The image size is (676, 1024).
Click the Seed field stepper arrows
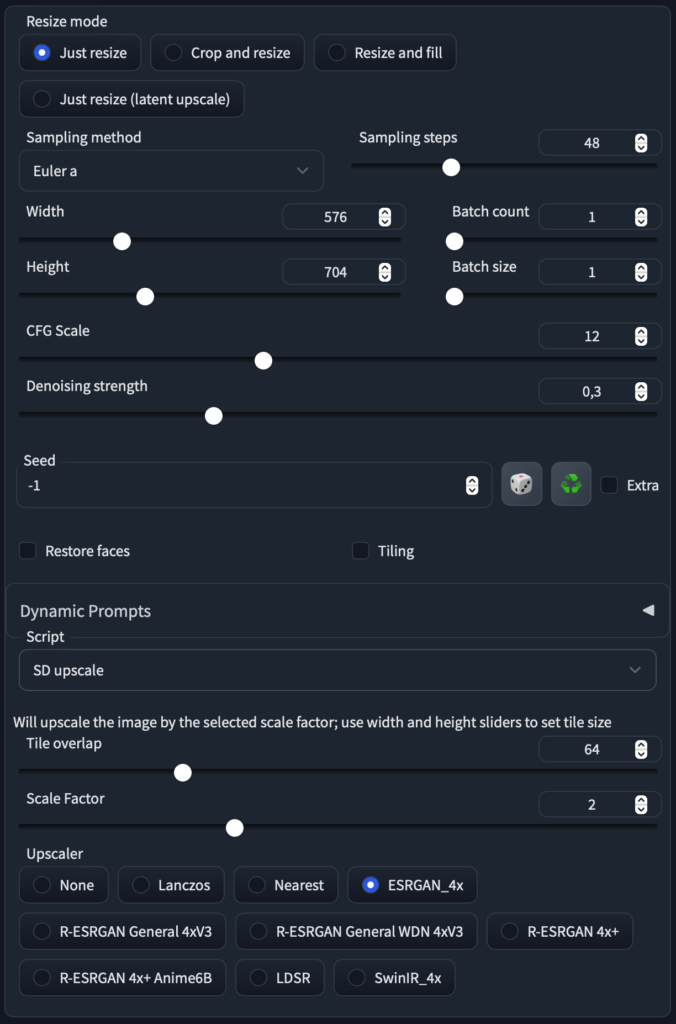472,485
